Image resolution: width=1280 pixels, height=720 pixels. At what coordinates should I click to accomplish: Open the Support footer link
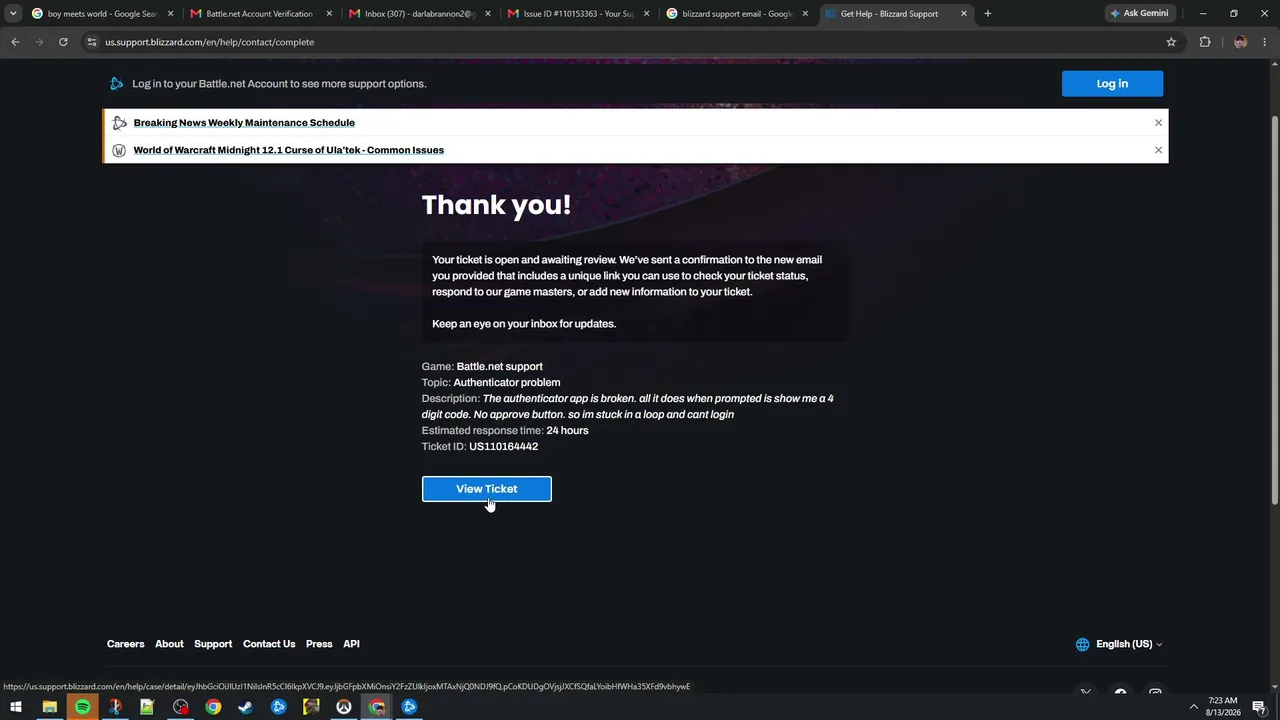click(x=213, y=644)
